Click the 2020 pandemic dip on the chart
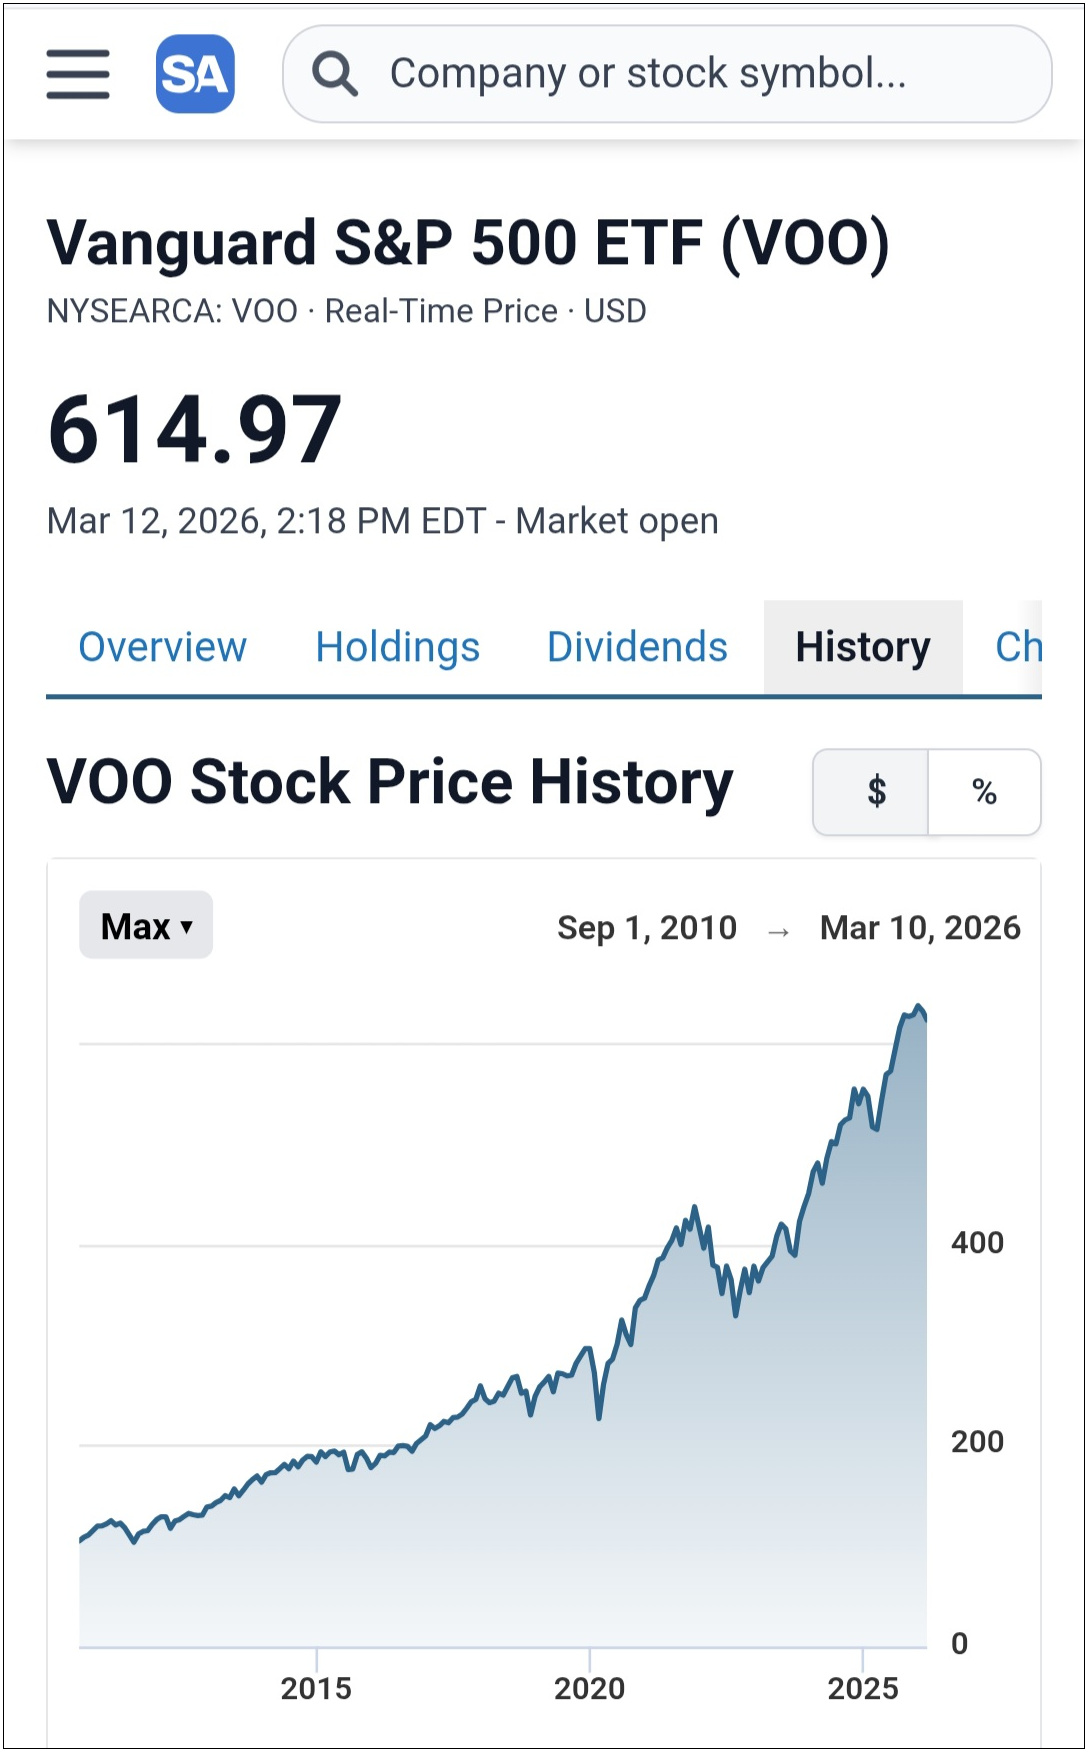 pyautogui.click(x=599, y=1414)
